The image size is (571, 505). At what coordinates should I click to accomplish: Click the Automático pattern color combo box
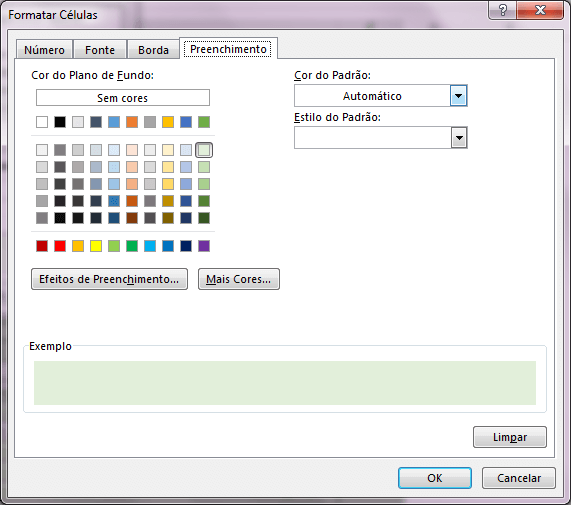click(381, 96)
